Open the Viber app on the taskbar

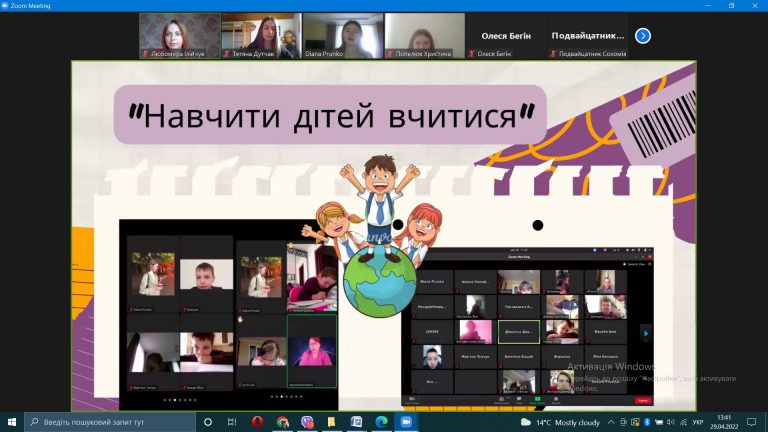(307, 422)
